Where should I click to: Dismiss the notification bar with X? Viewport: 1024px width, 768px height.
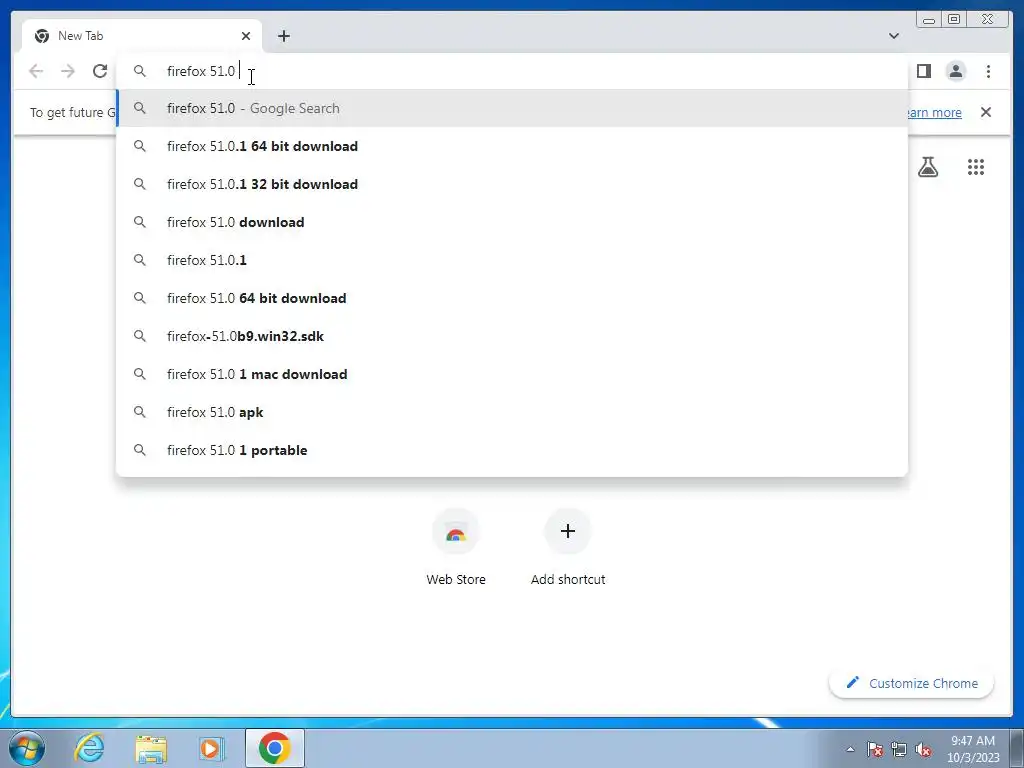tap(986, 112)
